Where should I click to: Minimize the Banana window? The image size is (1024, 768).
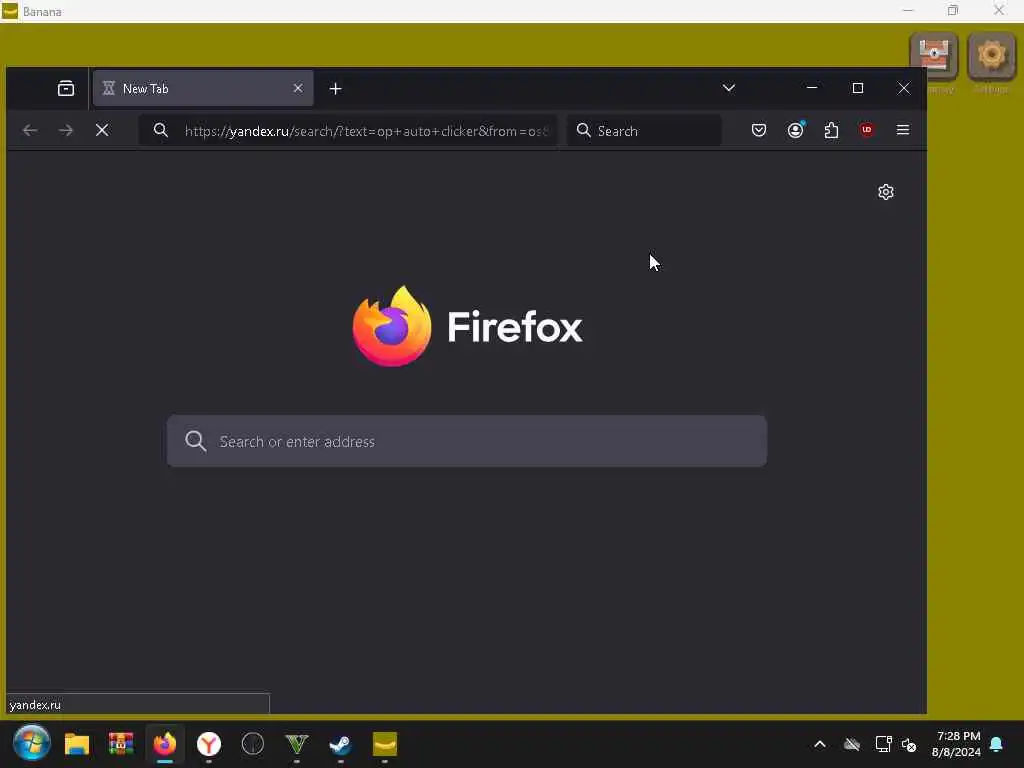tap(908, 10)
